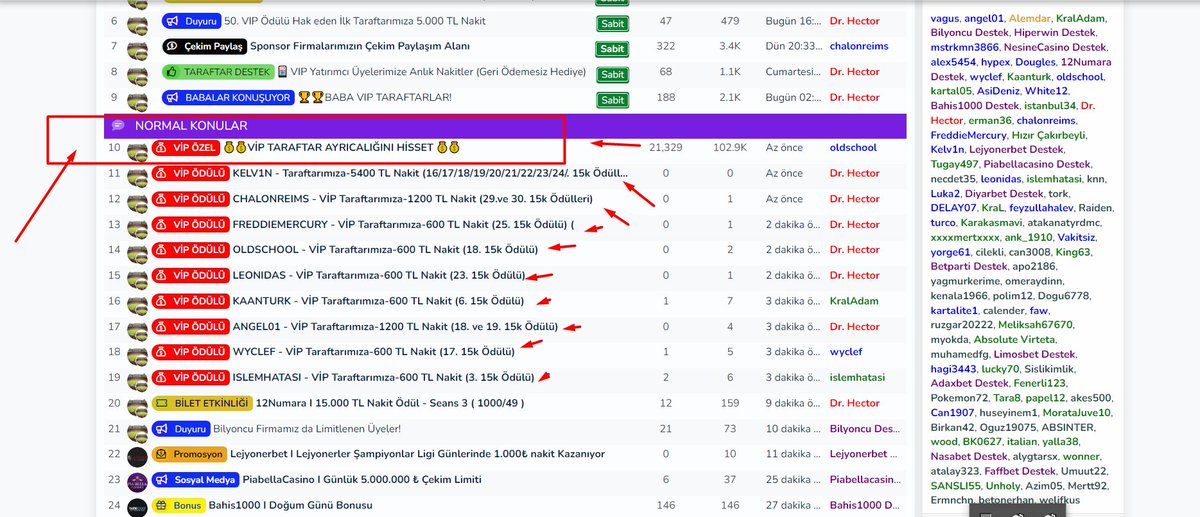This screenshot has height=517, width=1200.
Task: Select the Sosyal Medya tag
Action: 195,479
